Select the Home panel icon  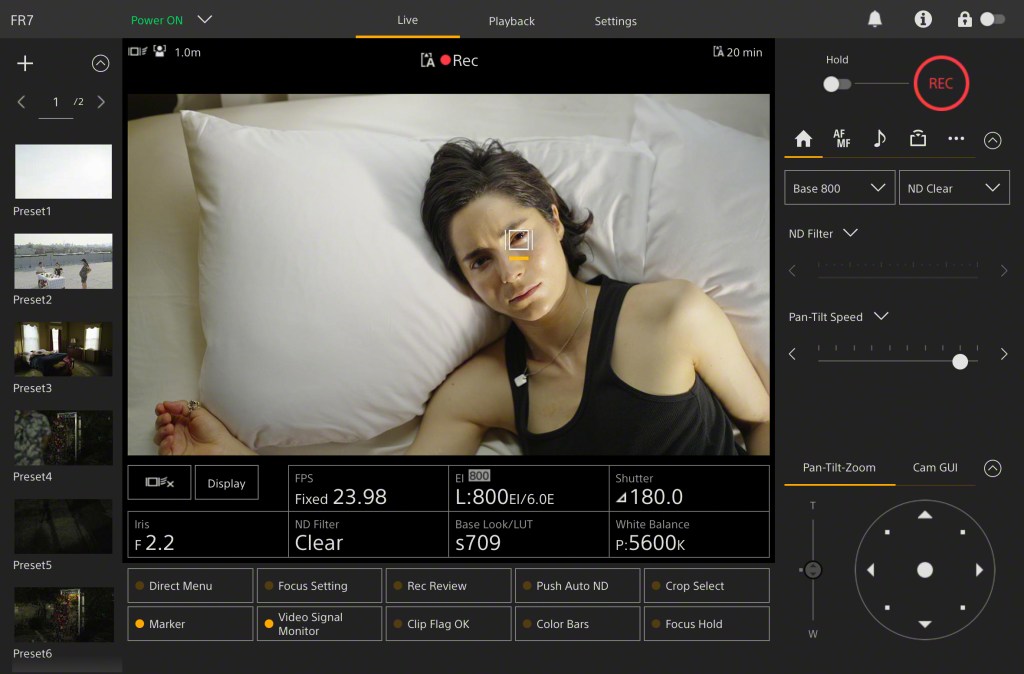[x=803, y=138]
